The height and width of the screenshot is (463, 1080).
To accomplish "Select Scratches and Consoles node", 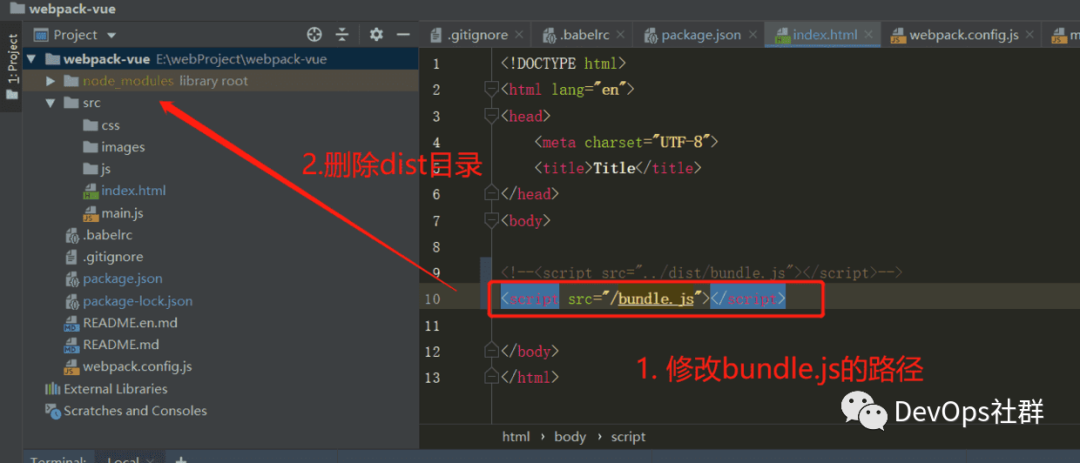I will click(125, 411).
